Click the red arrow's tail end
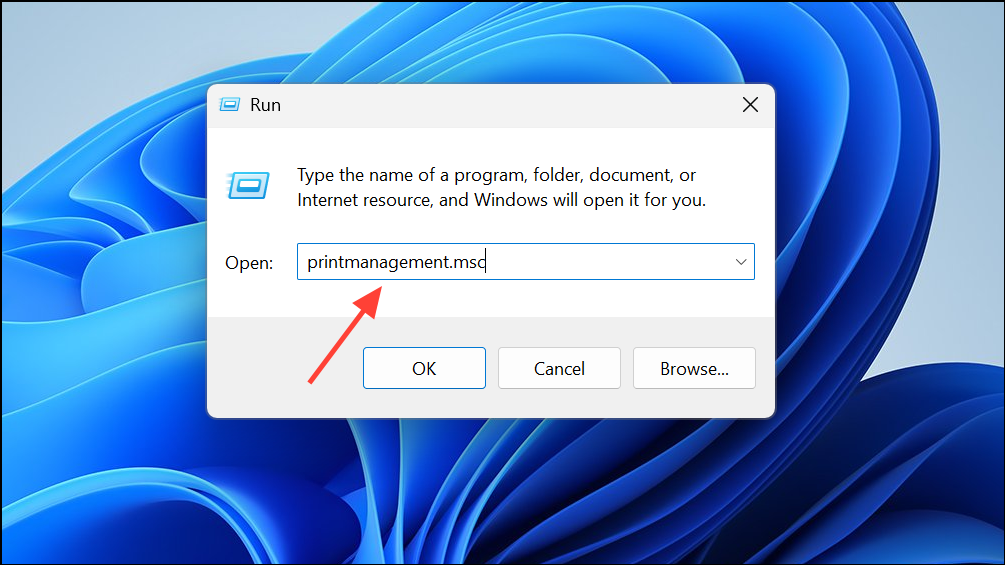This screenshot has width=1005, height=565. (x=312, y=380)
